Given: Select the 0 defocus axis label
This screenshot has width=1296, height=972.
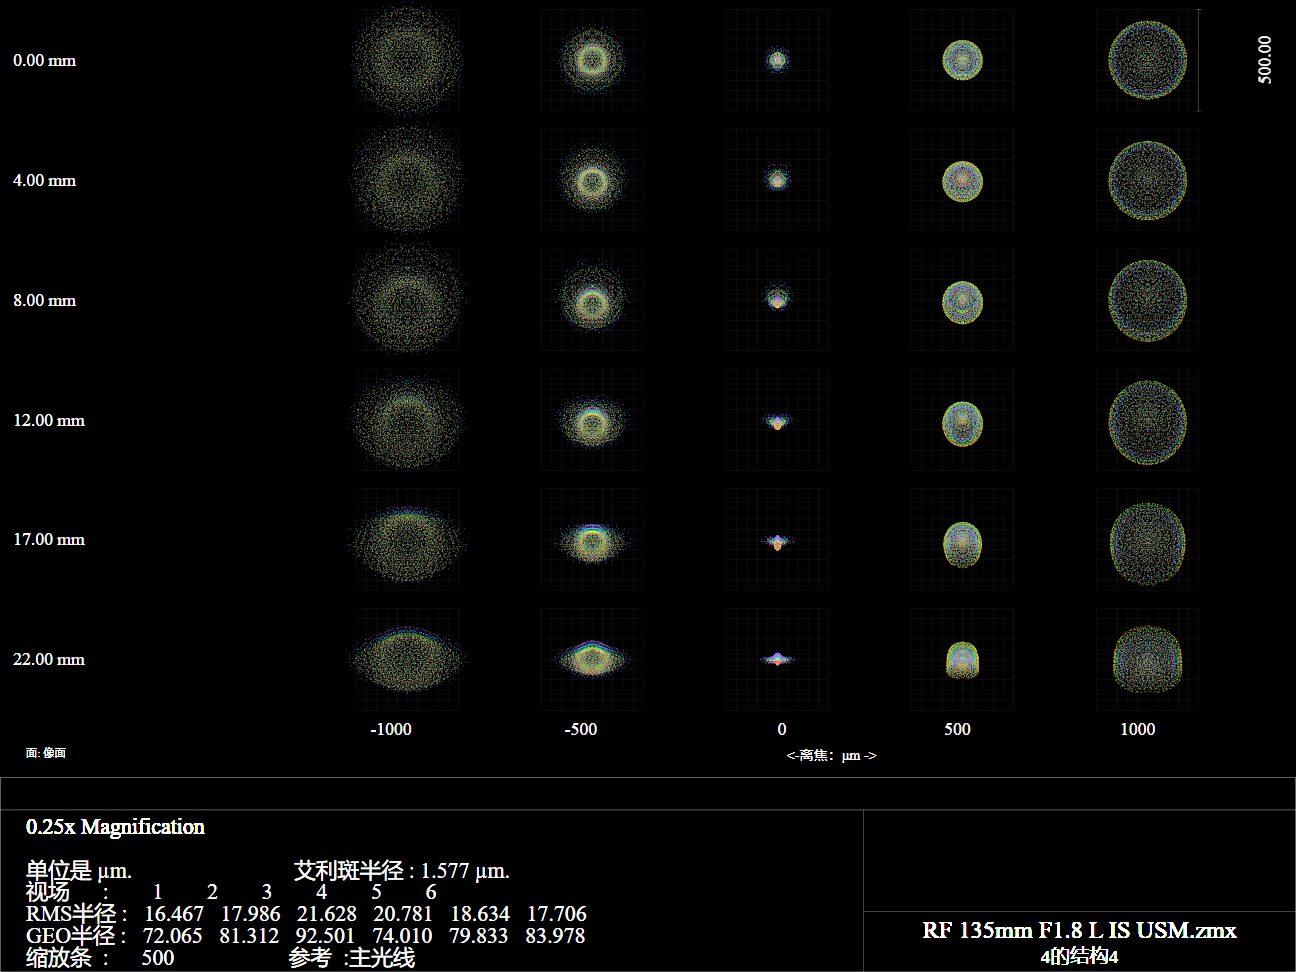Looking at the screenshot, I should pyautogui.click(x=782, y=729).
